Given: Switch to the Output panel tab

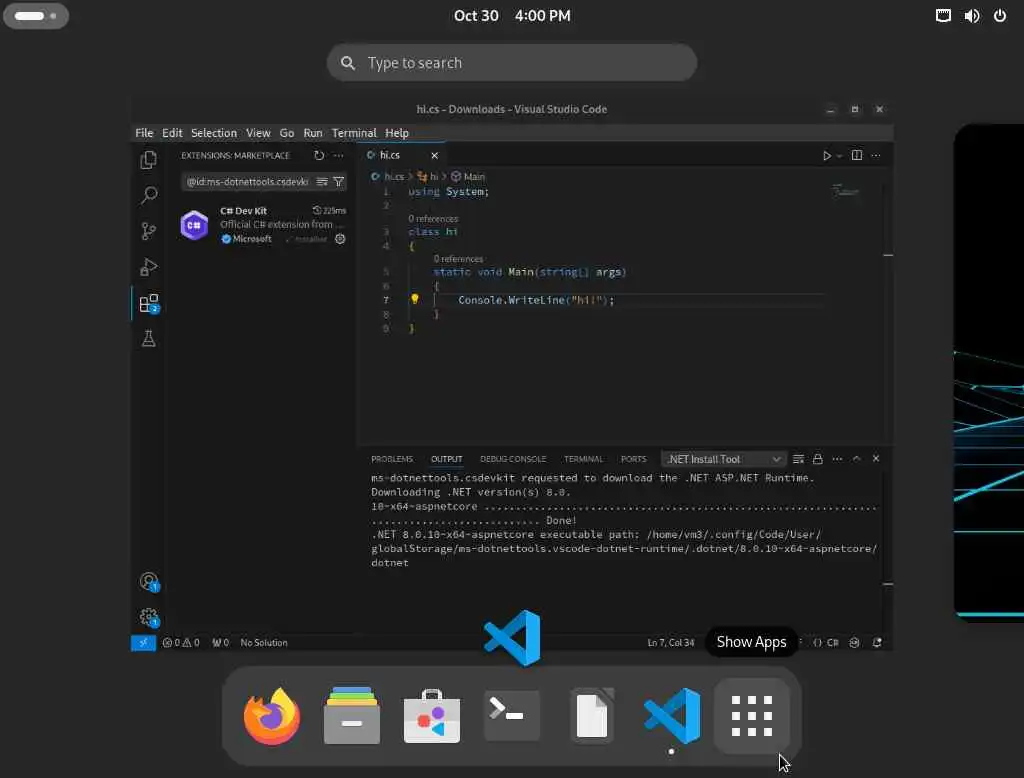Looking at the screenshot, I should click(x=447, y=459).
